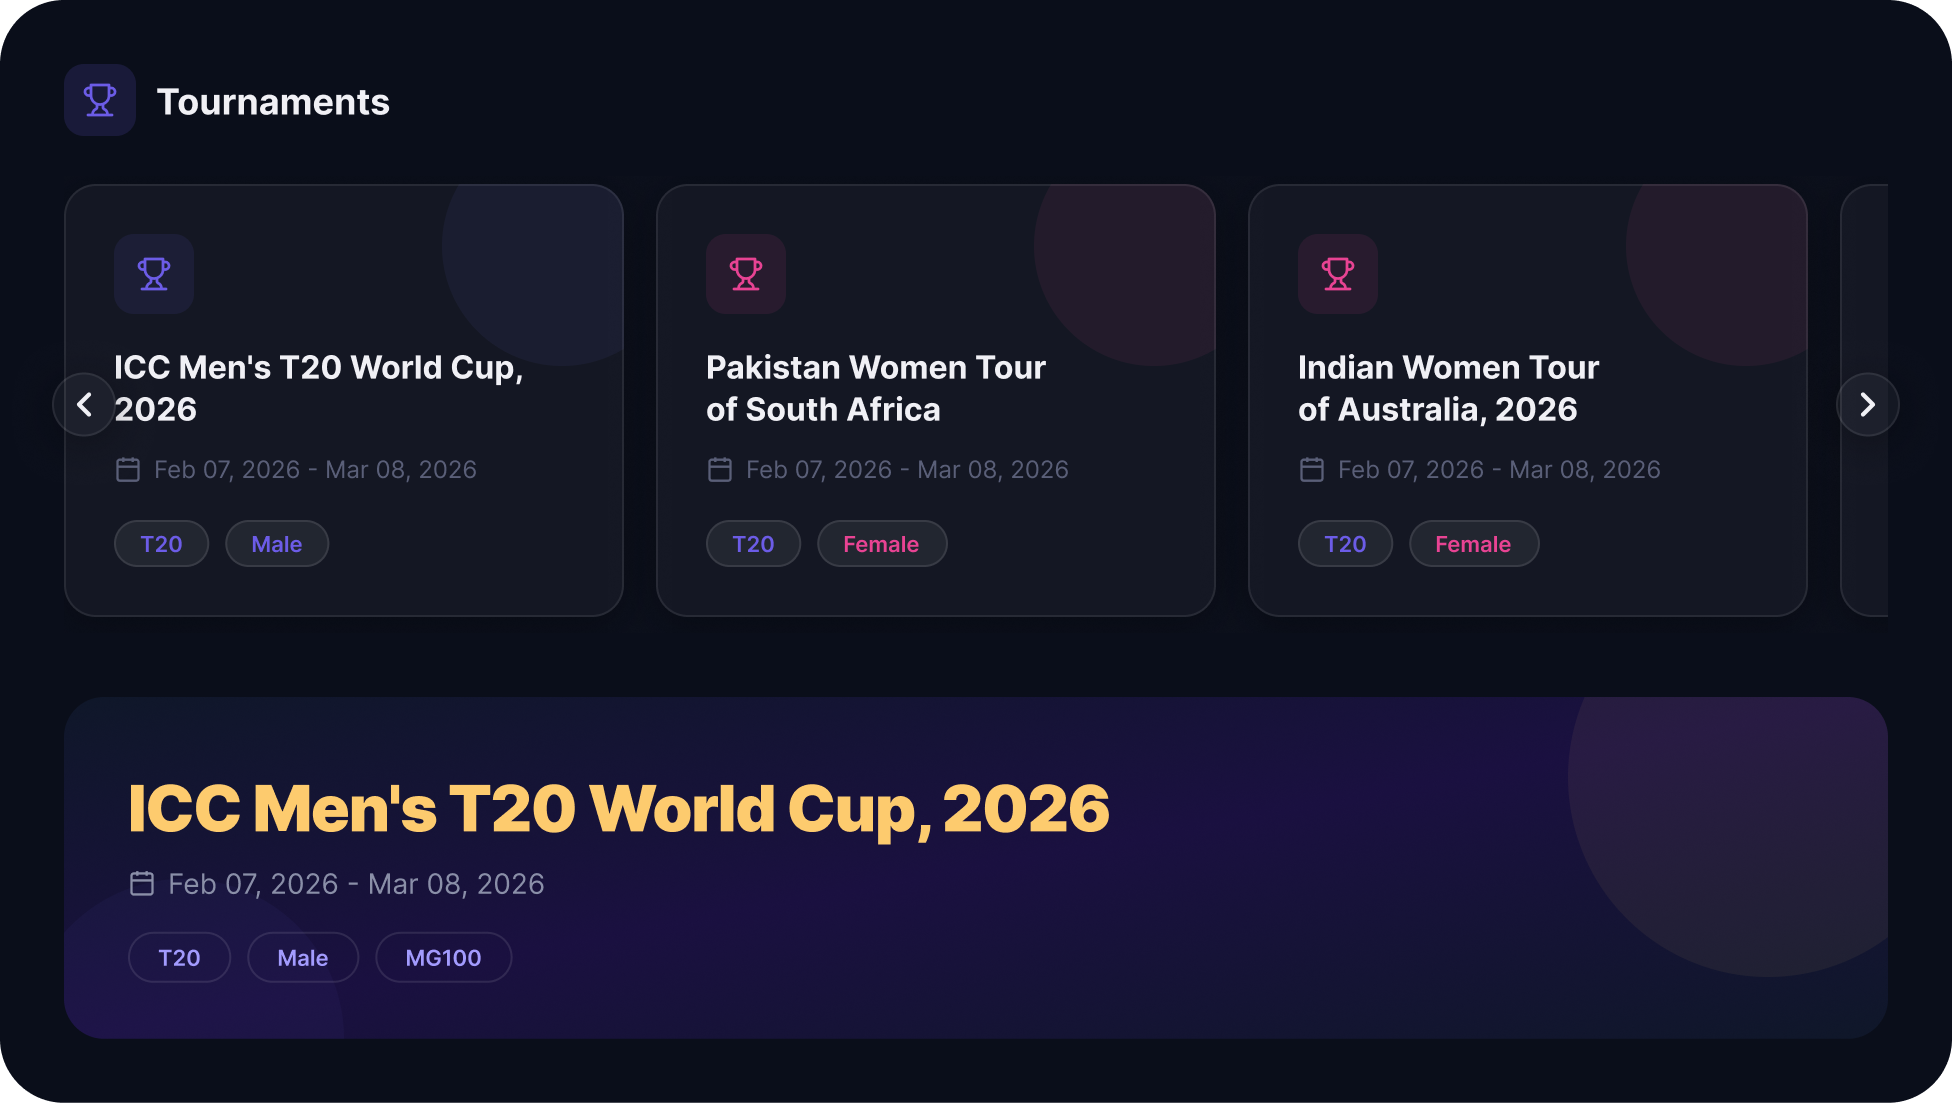Toggle the Male tag on ICC Men's card

click(276, 543)
